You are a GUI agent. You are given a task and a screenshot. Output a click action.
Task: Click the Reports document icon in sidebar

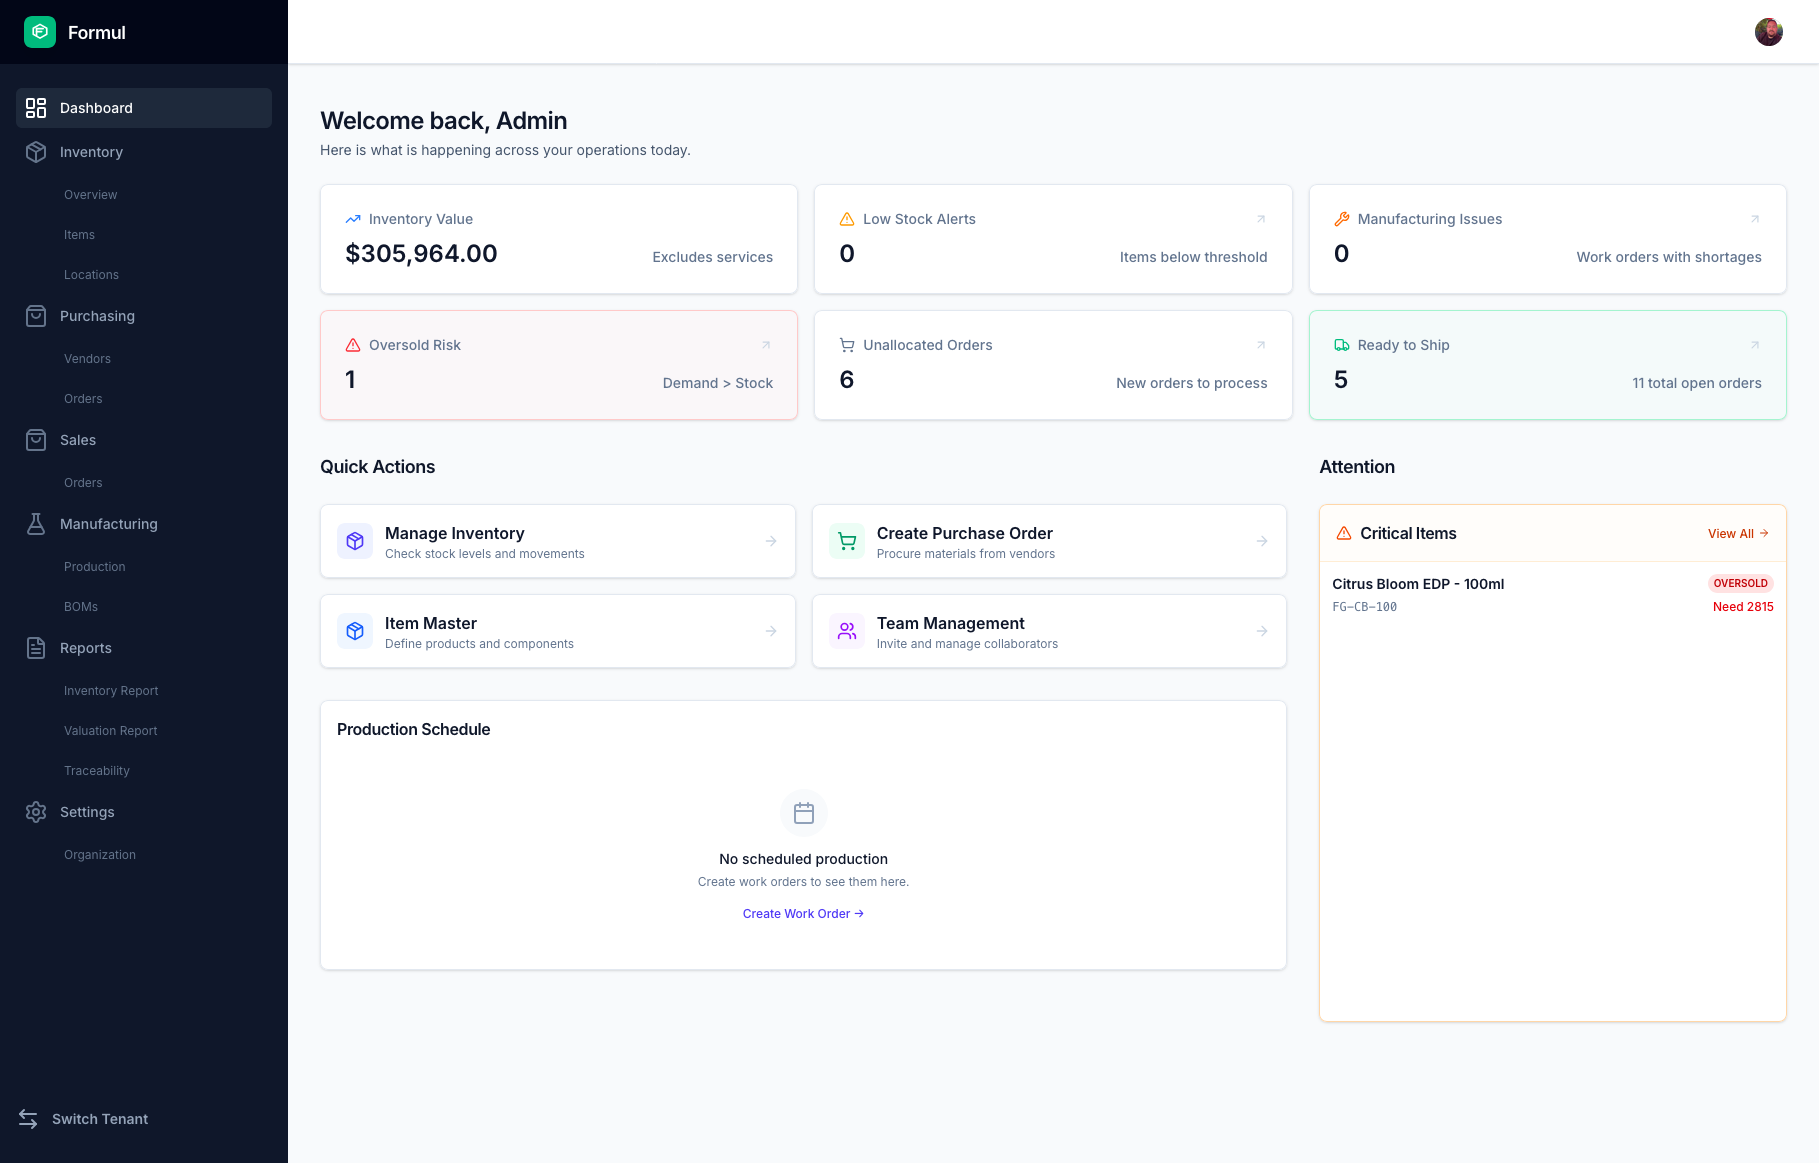tap(36, 647)
